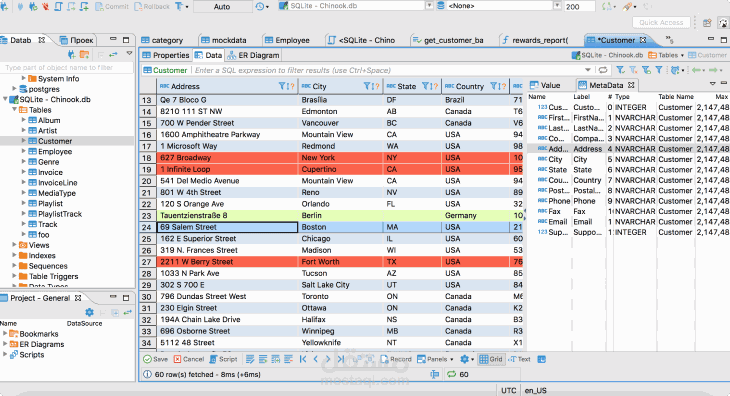
Task: Click the Country column filter funnel
Action: click(494, 86)
